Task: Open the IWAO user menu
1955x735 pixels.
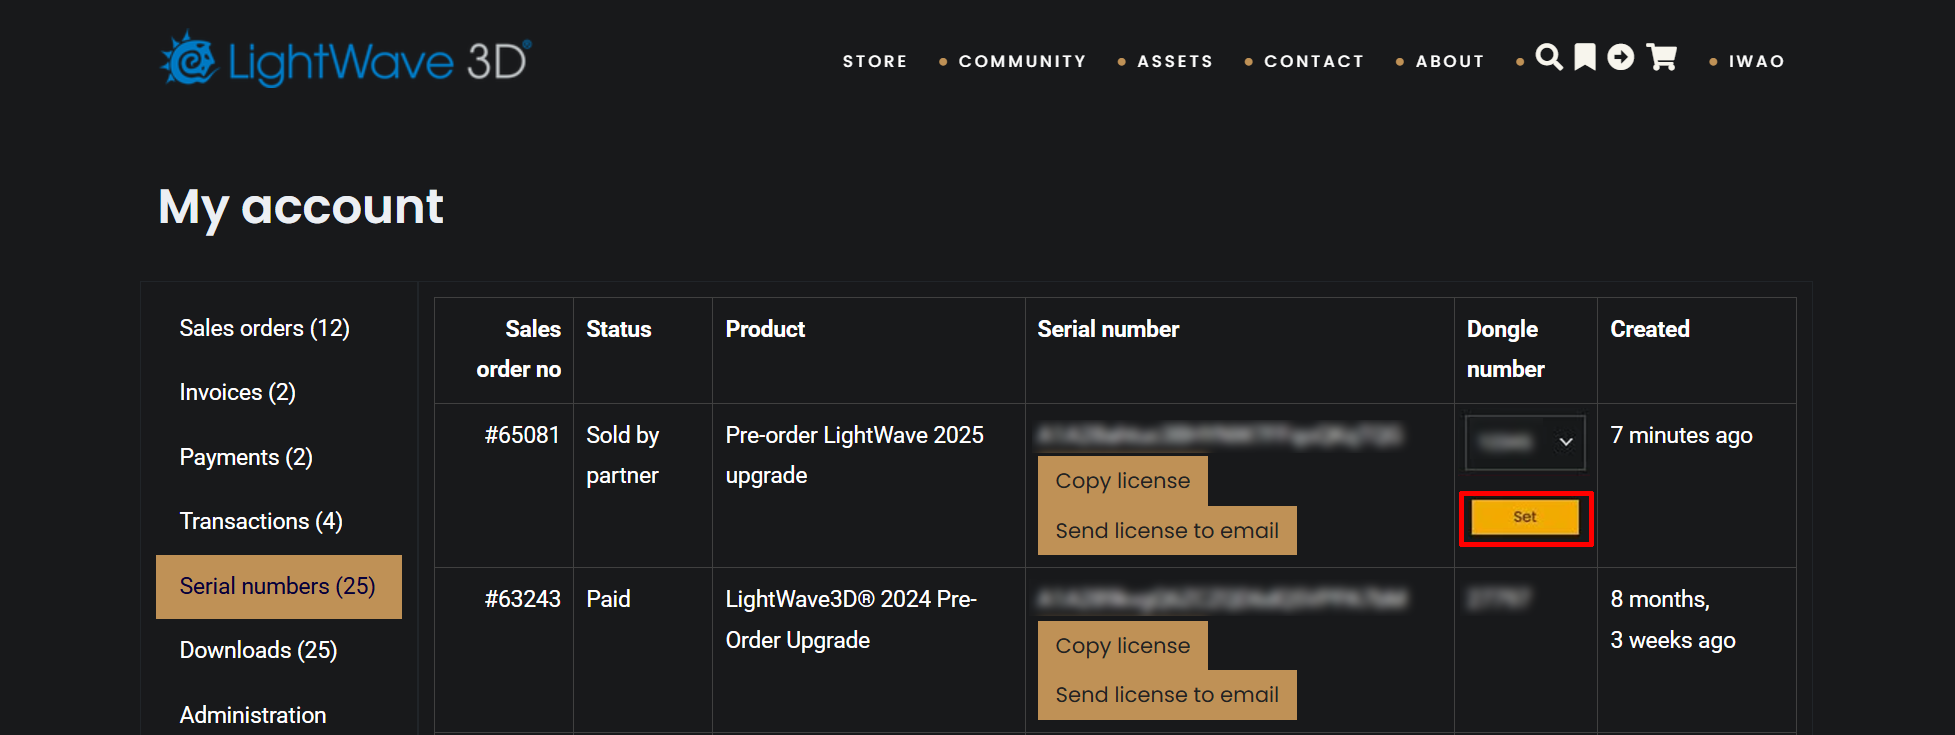Action: 1757,61
